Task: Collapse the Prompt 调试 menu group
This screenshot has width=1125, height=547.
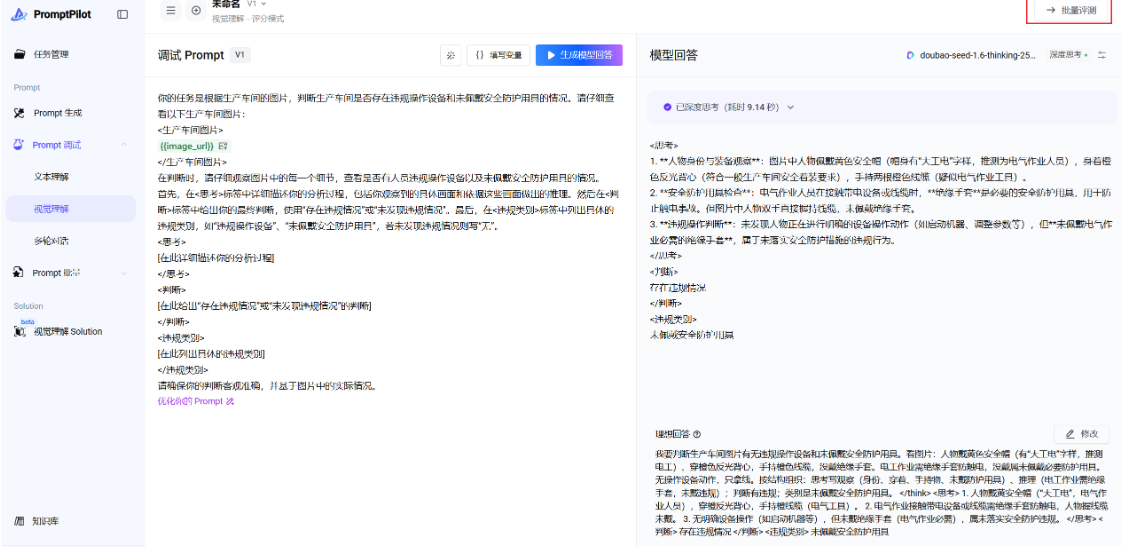Action: coord(123,145)
